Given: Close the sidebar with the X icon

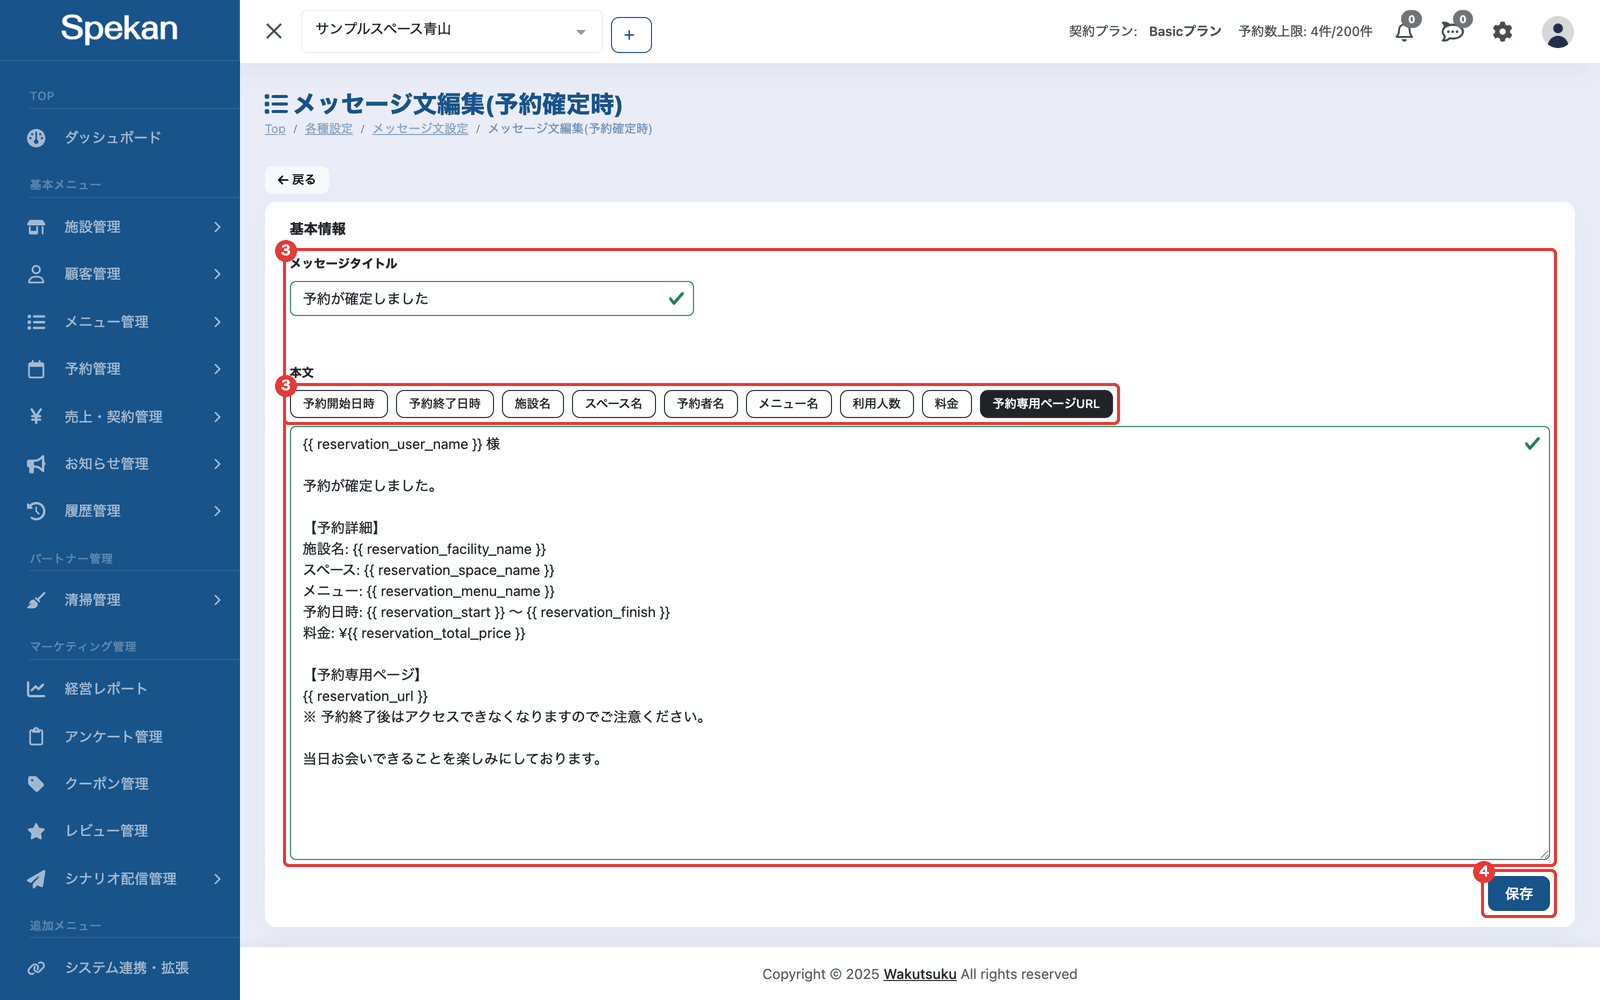Looking at the screenshot, I should [x=274, y=31].
